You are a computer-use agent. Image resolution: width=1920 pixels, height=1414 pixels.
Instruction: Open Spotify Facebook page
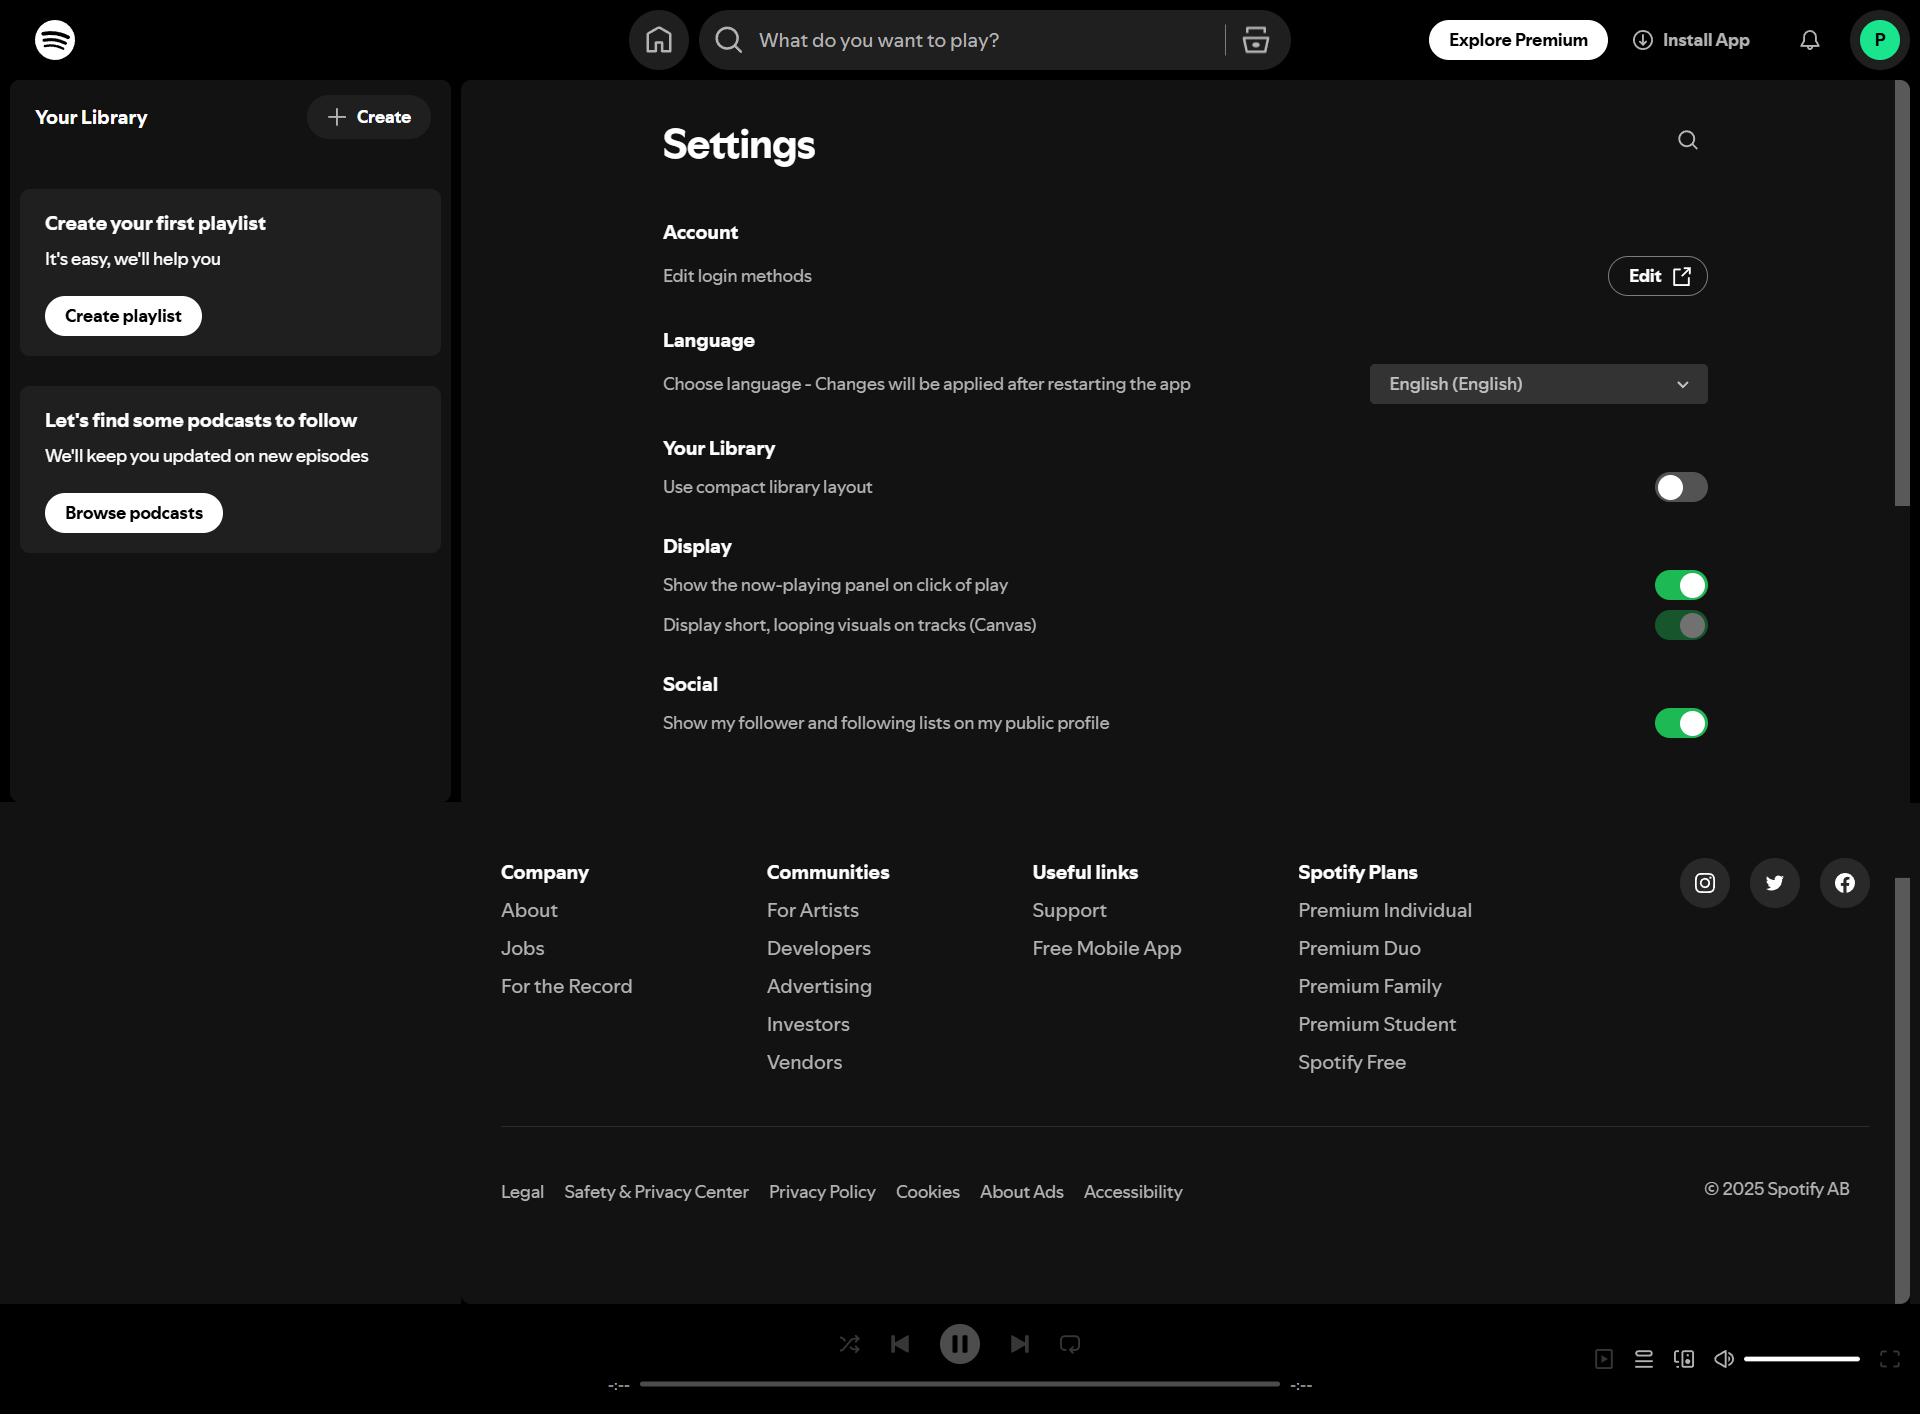pyautogui.click(x=1845, y=883)
